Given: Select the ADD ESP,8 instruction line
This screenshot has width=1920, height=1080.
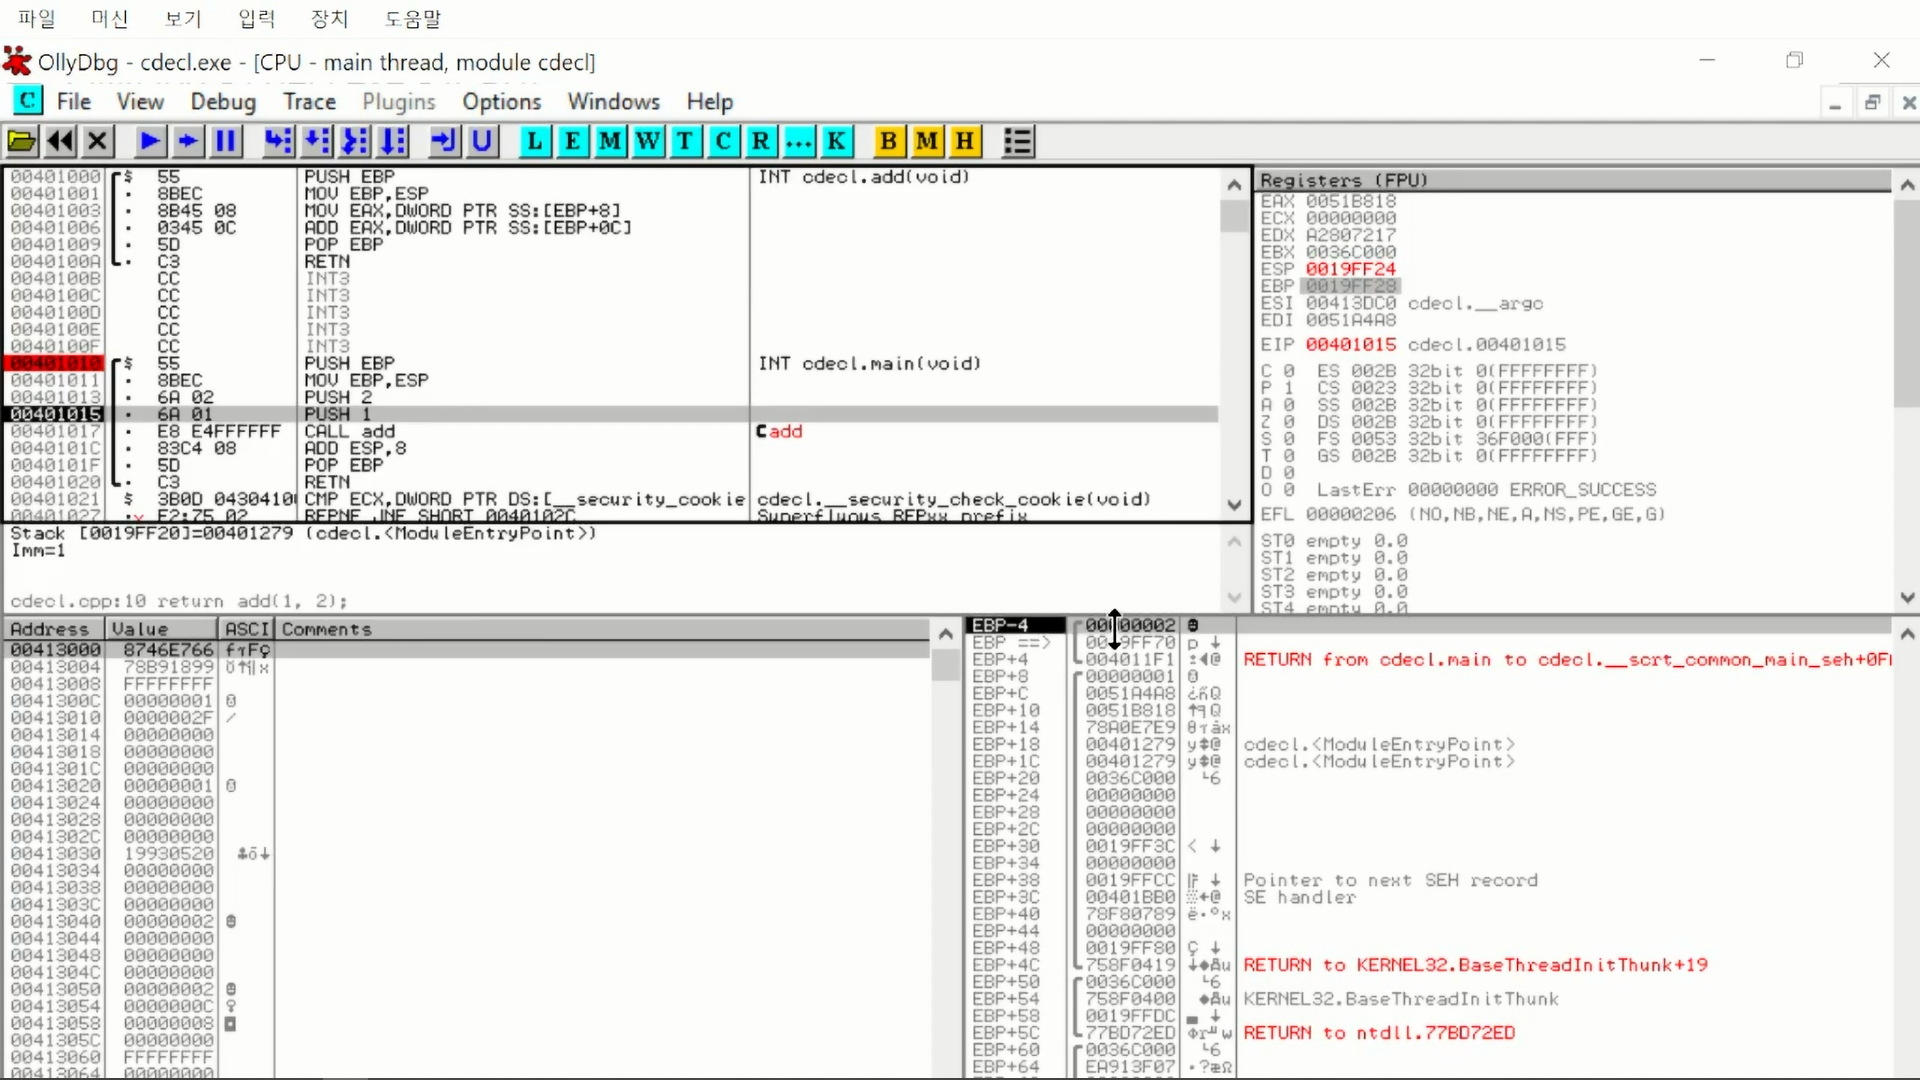Looking at the screenshot, I should [612, 448].
